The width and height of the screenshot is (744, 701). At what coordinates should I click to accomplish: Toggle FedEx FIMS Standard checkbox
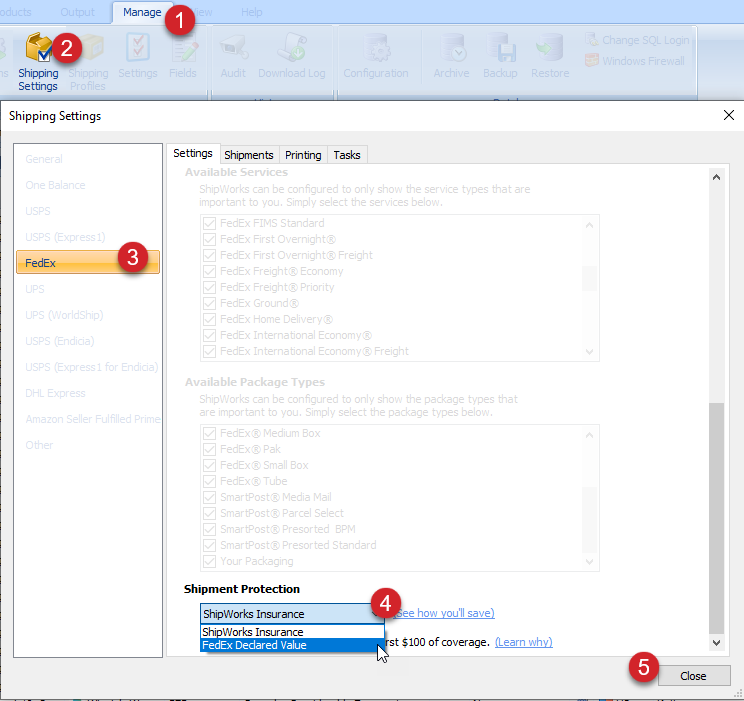pos(209,223)
